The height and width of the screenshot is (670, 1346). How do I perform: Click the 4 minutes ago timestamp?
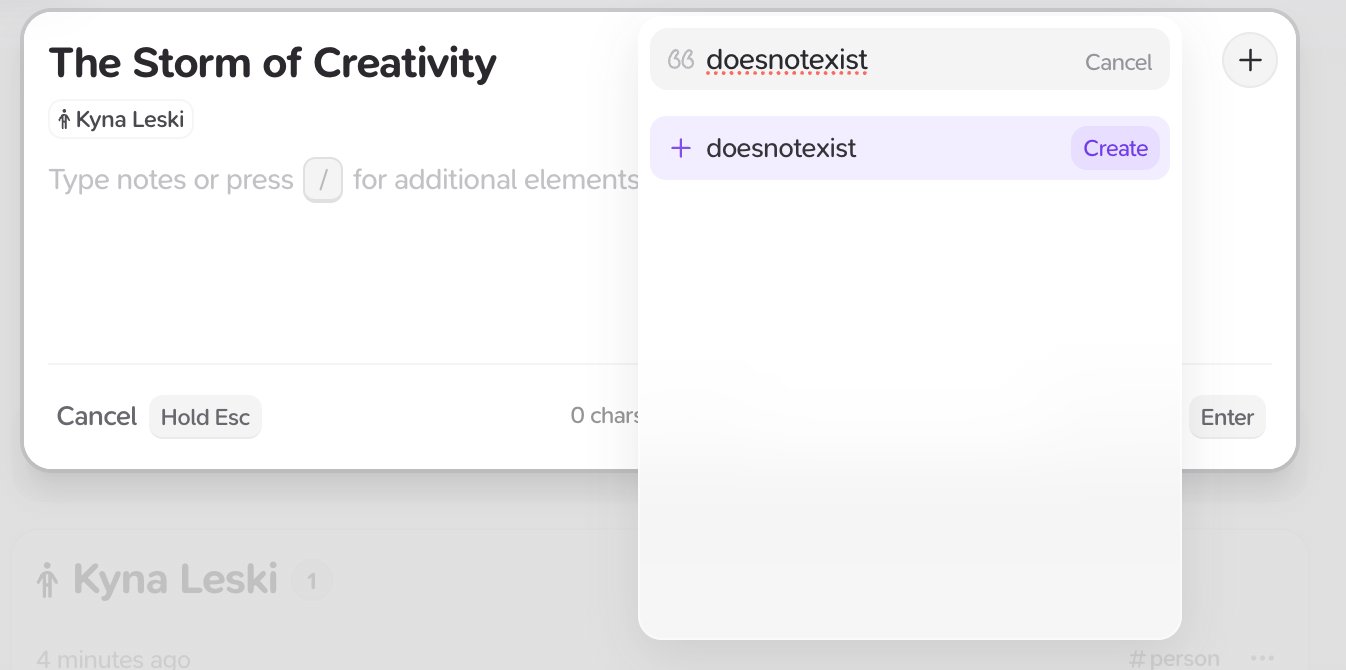[113, 659]
